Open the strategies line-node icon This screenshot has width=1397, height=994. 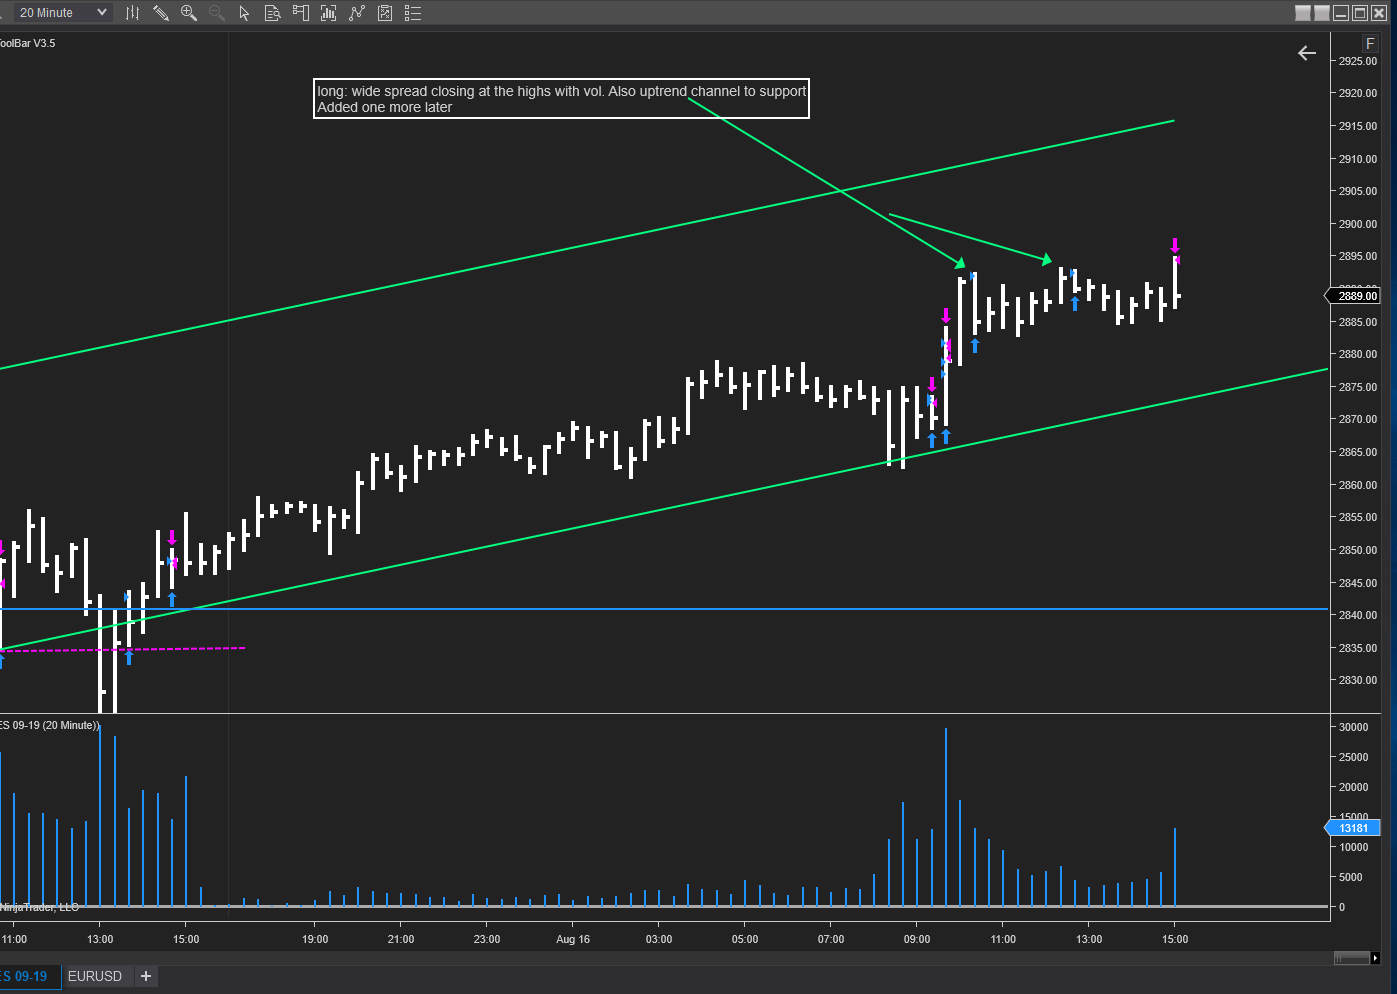[357, 13]
